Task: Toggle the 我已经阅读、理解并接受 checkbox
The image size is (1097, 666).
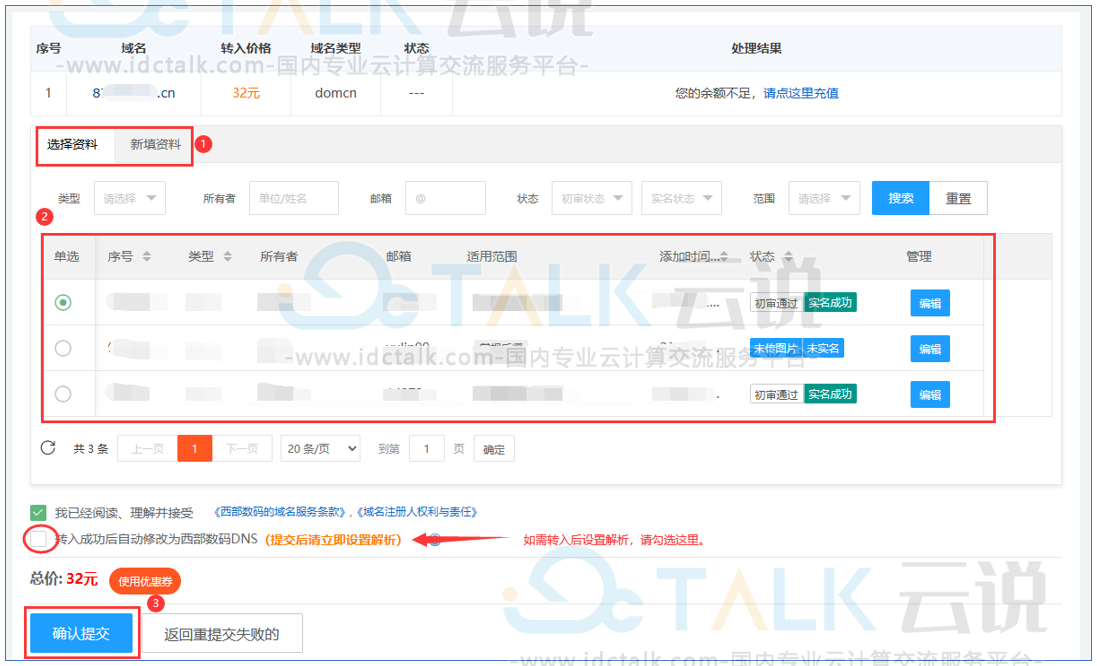Action: pos(38,513)
